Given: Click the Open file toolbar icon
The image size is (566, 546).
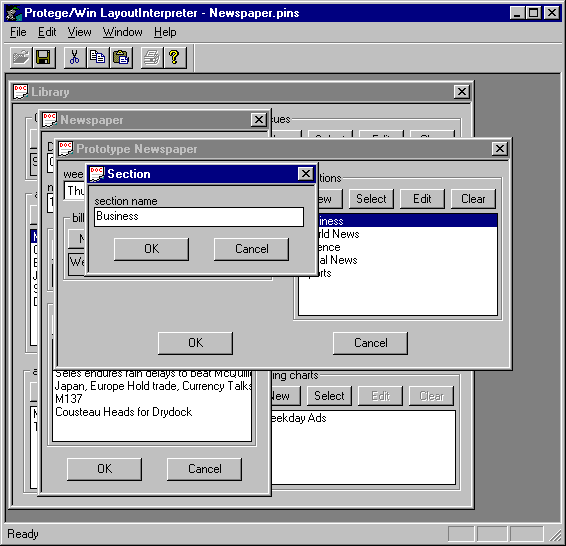Looking at the screenshot, I should (21, 57).
